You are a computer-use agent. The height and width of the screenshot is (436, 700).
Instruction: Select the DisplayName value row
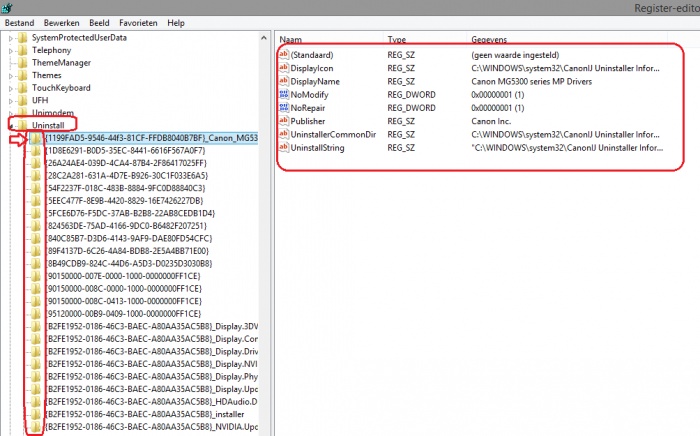[x=318, y=81]
